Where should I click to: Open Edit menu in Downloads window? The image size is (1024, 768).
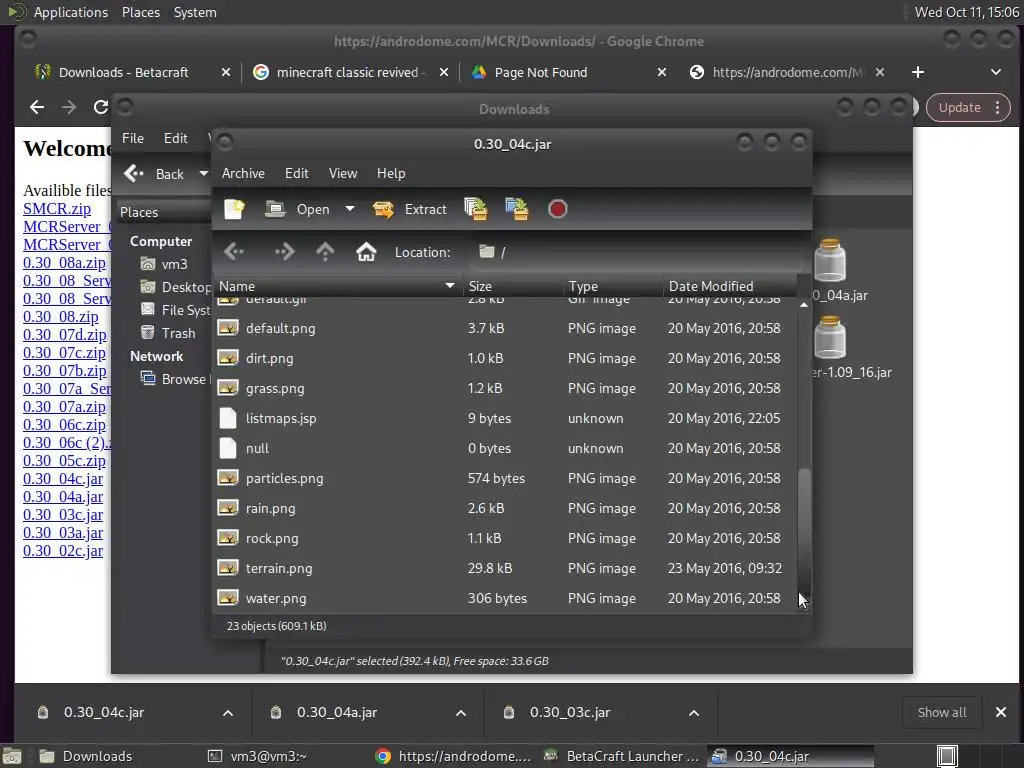[175, 138]
